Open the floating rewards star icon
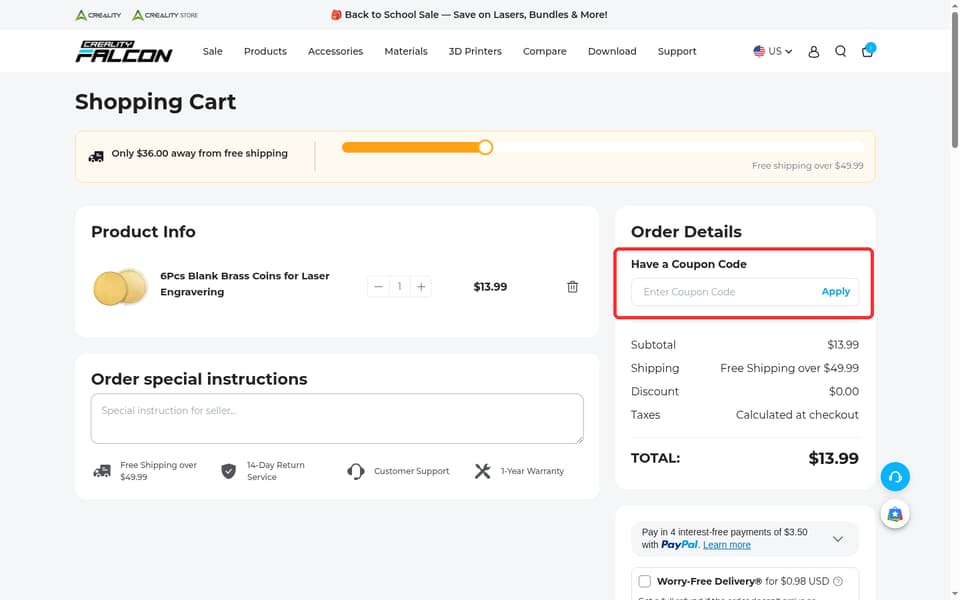Image resolution: width=960 pixels, height=600 pixels. coord(895,514)
